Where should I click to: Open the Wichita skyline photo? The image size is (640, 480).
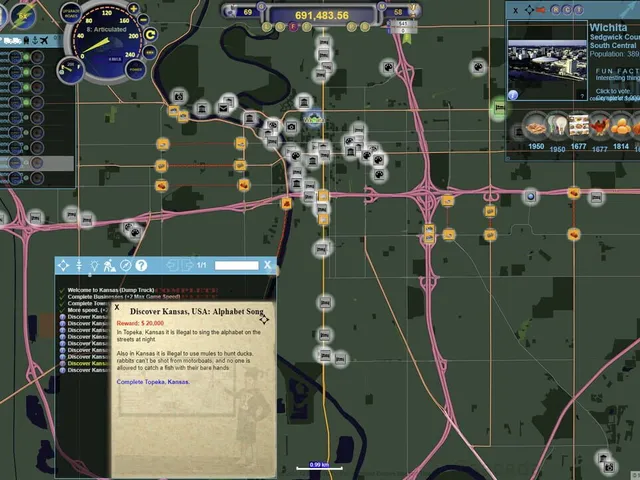coord(547,61)
